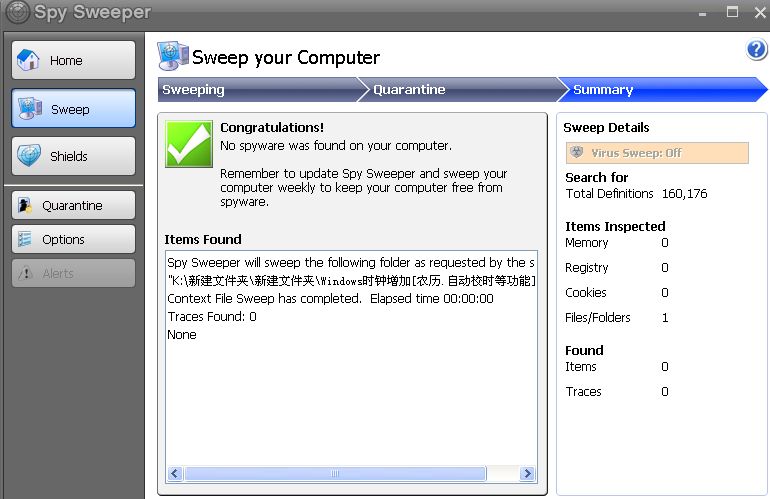Image resolution: width=770 pixels, height=499 pixels.
Task: Click the Home house icon
Action: 28,60
